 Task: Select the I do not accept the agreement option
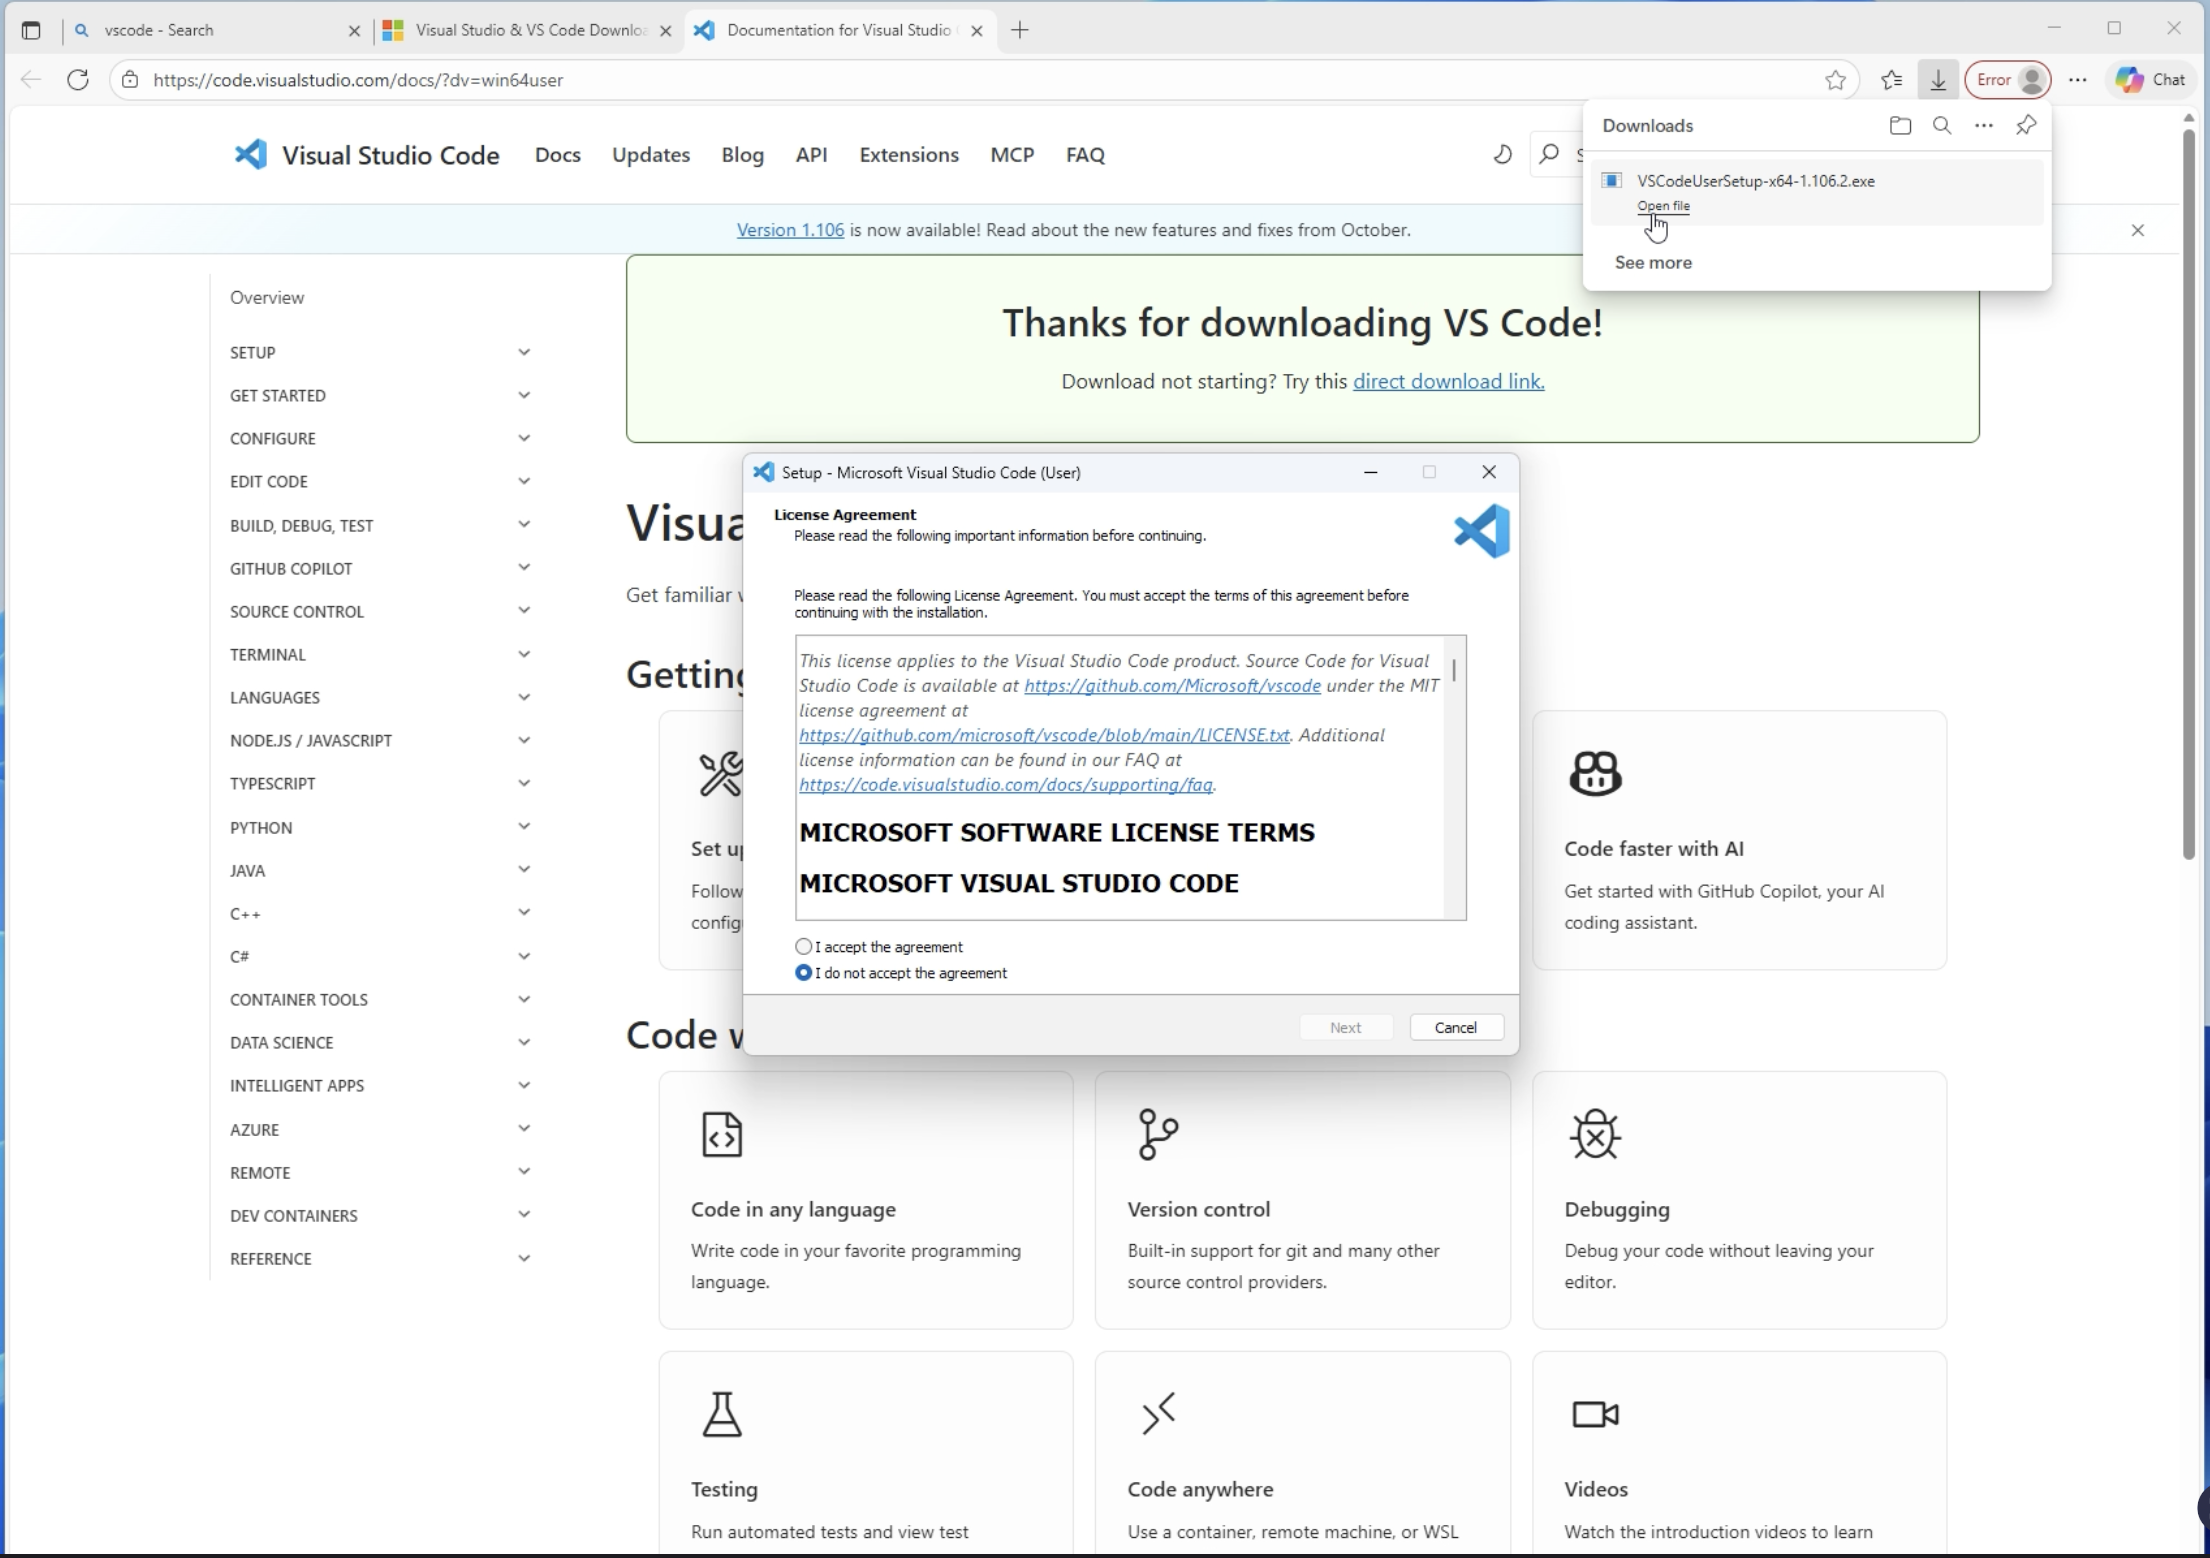point(804,972)
